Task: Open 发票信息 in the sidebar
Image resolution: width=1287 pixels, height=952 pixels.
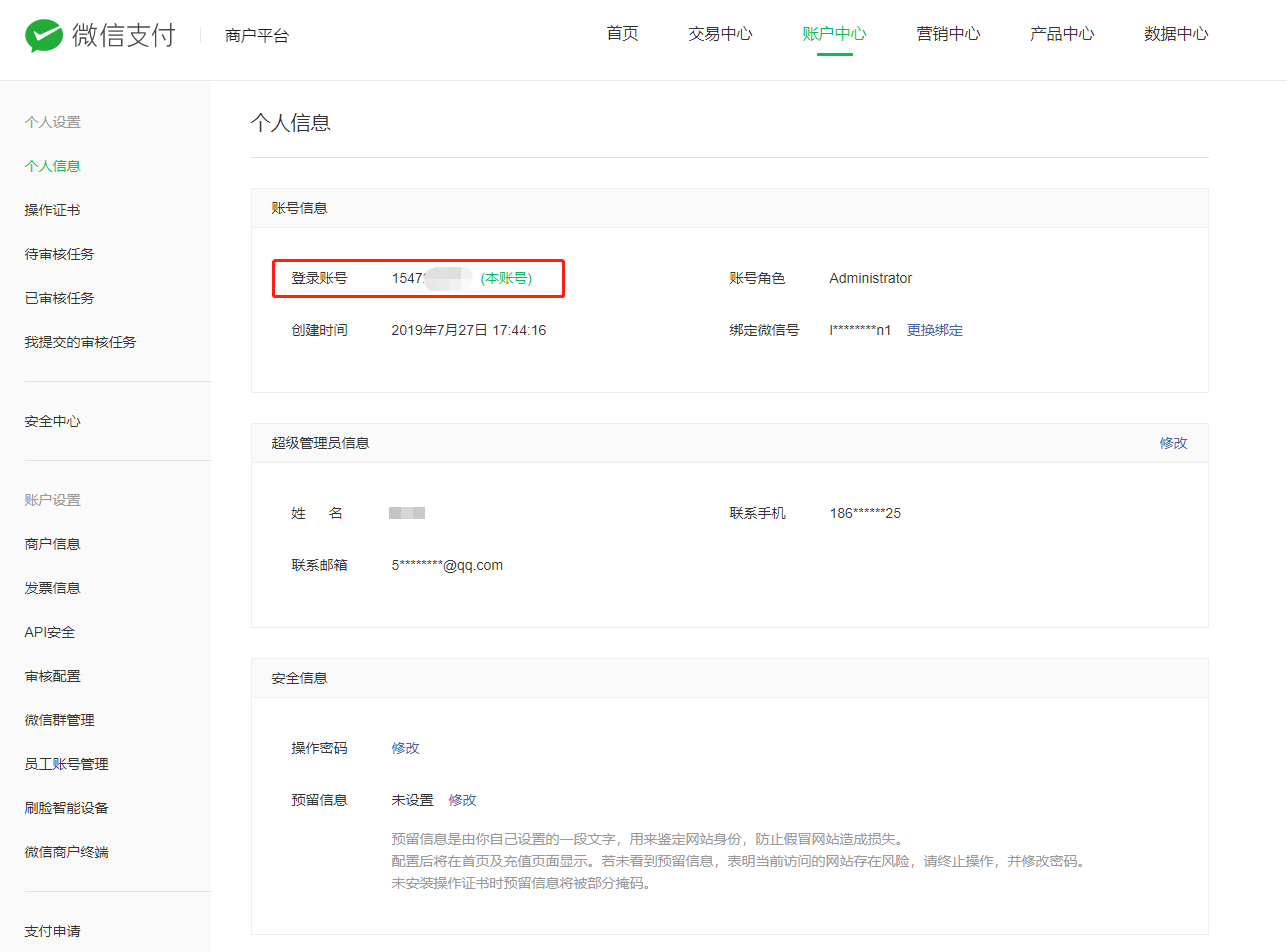Action: 52,588
